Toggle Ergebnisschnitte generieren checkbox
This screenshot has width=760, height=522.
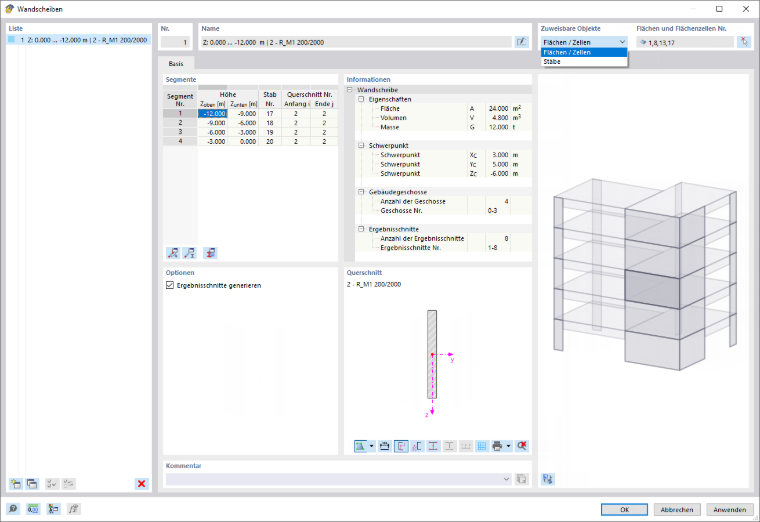170,285
